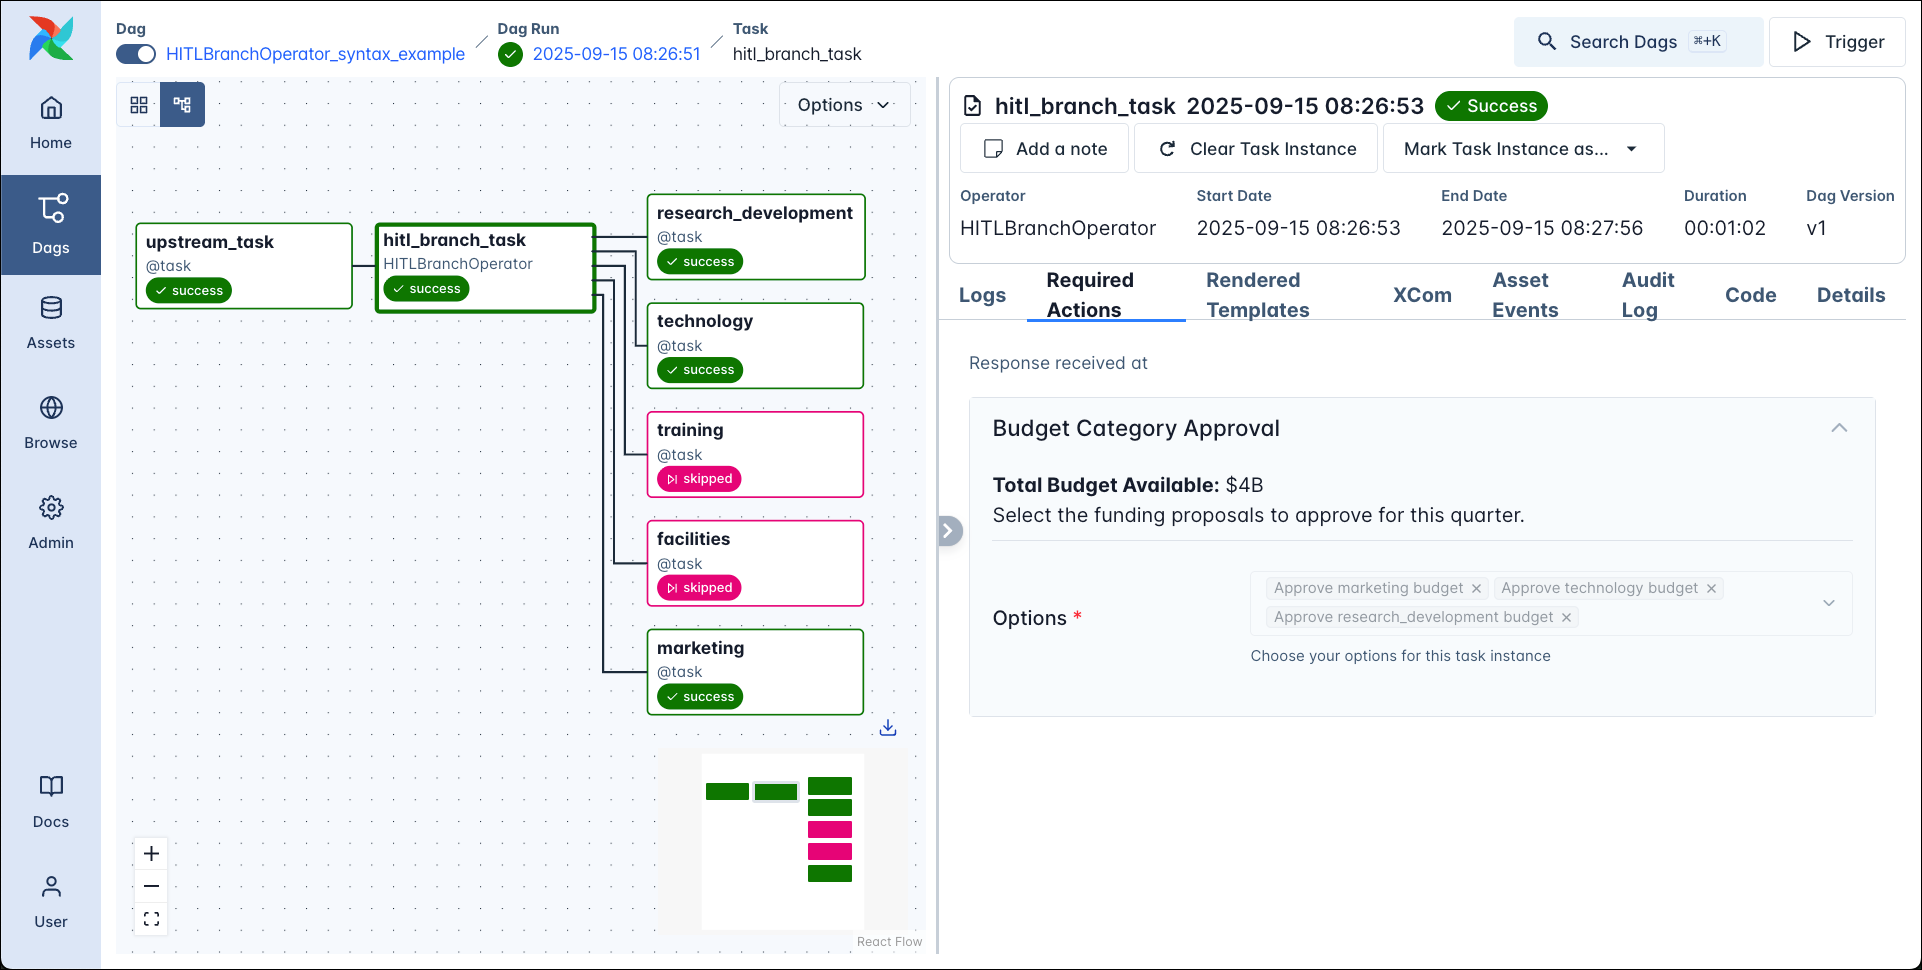
Task: Select the Dags icon in the sidebar
Action: pos(51,220)
